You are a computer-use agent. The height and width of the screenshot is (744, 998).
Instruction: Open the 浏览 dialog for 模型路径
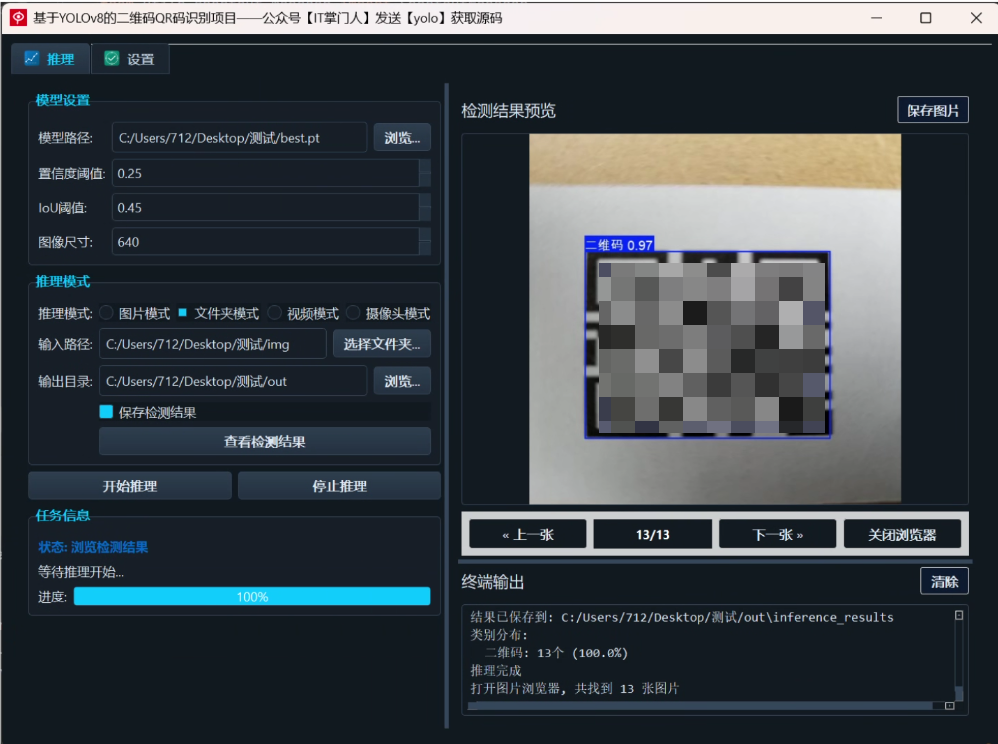pos(401,137)
